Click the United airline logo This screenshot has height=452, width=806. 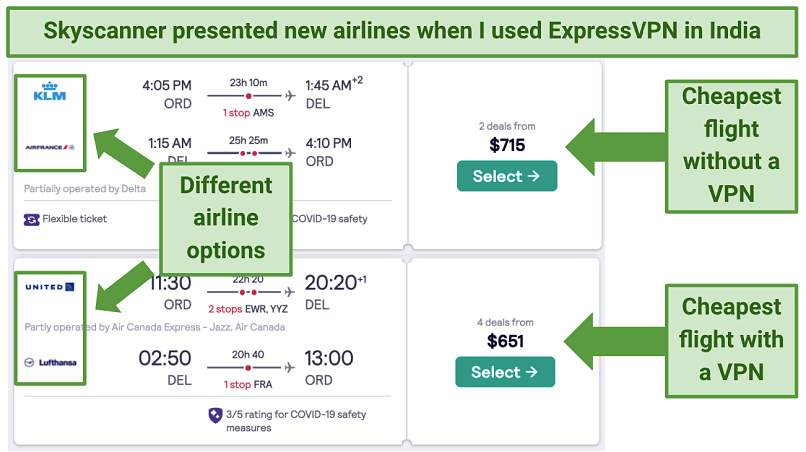[50, 287]
